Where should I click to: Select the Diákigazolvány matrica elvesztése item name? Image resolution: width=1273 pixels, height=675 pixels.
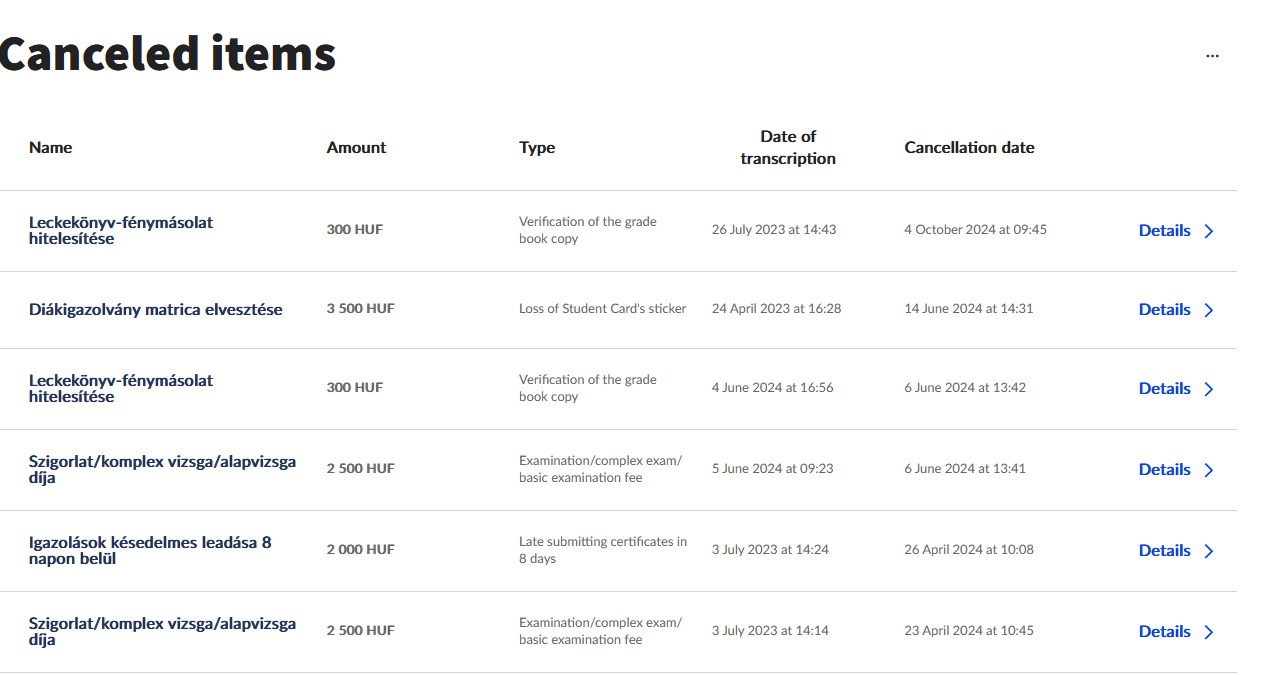(x=156, y=309)
